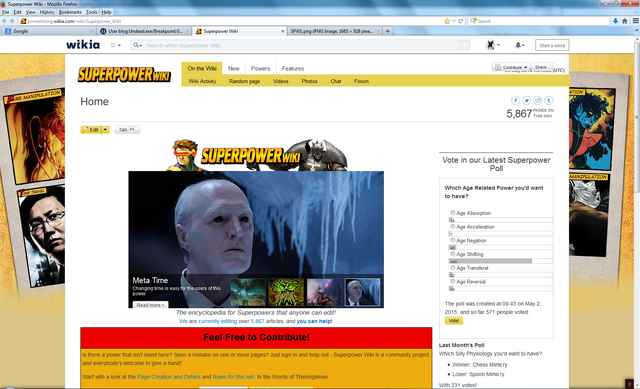Select the Age Reversal poll option
640x389 pixels.
click(453, 282)
